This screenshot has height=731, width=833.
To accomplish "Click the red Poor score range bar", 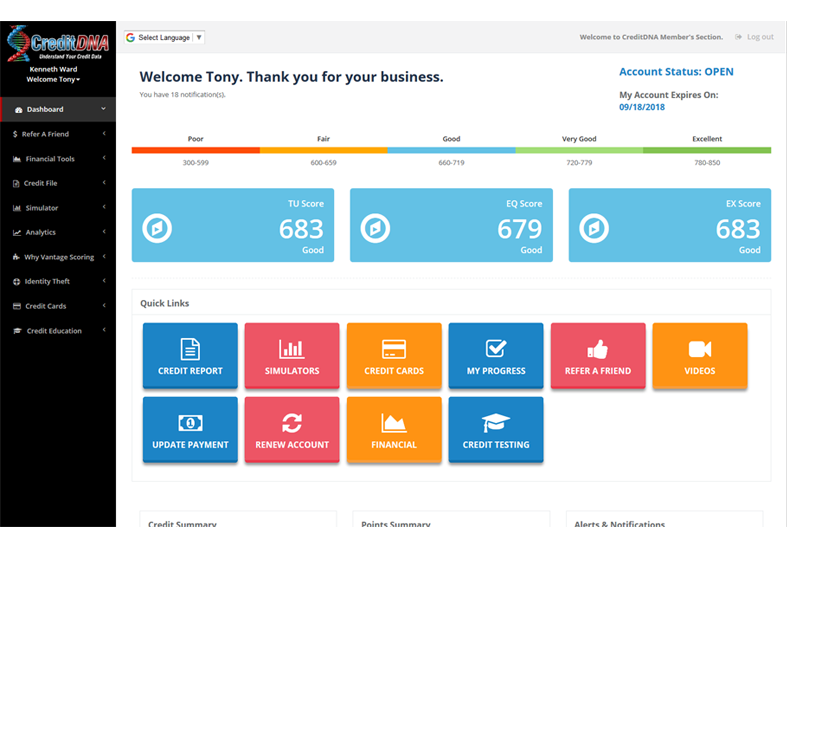I will pos(196,150).
